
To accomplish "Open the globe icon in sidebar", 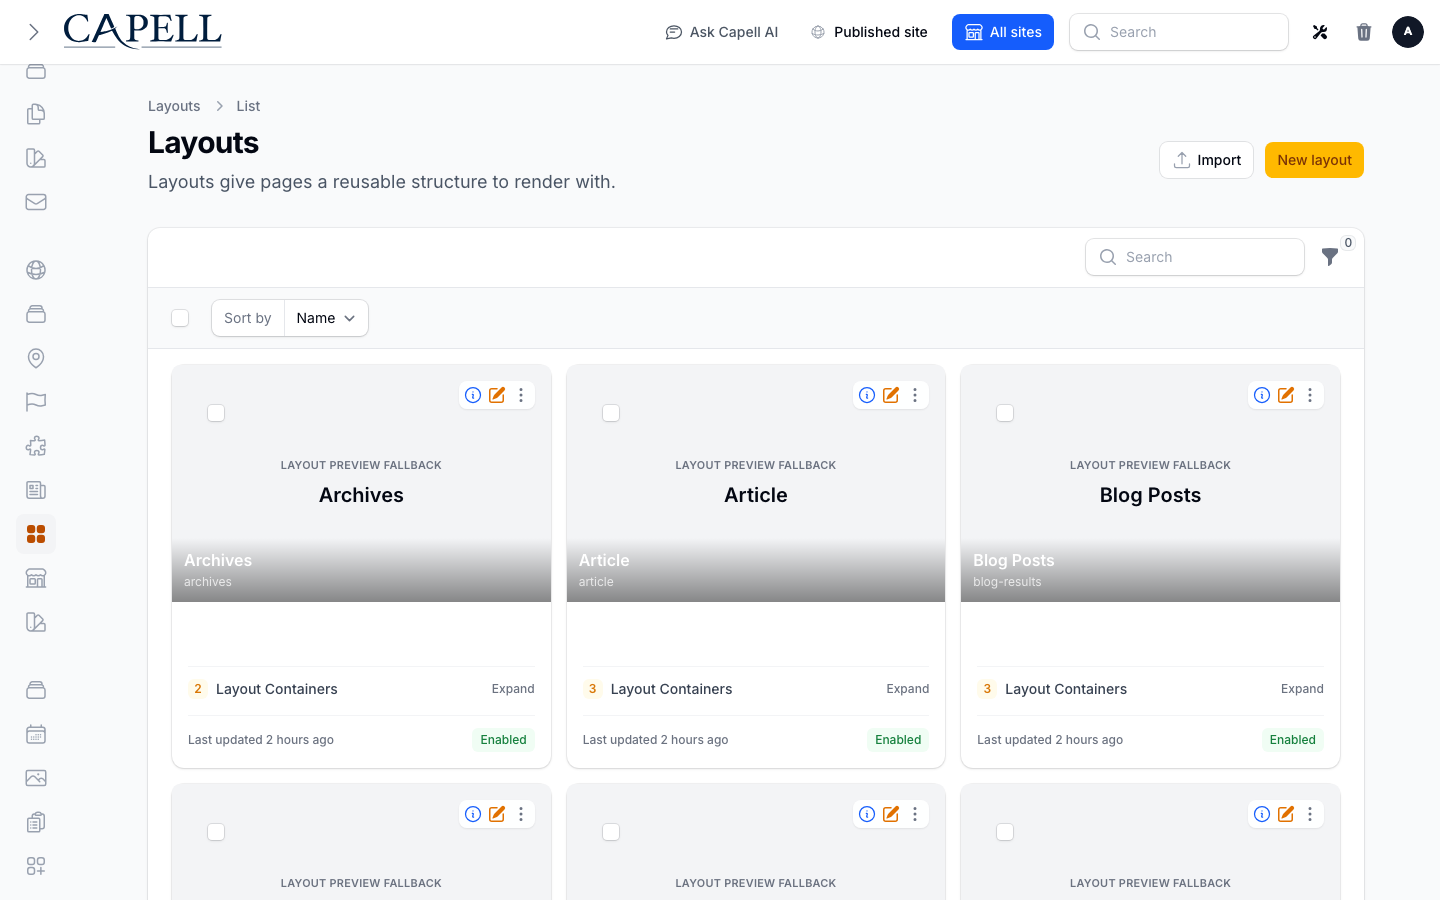I will [36, 270].
